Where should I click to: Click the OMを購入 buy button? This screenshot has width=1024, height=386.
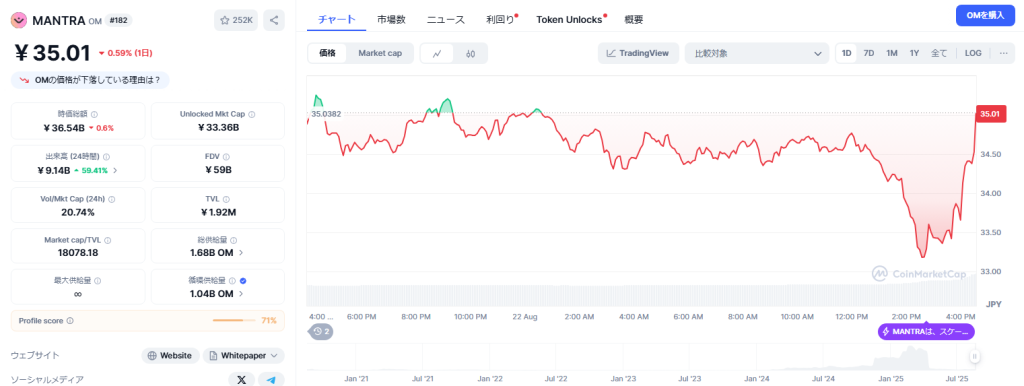point(985,15)
